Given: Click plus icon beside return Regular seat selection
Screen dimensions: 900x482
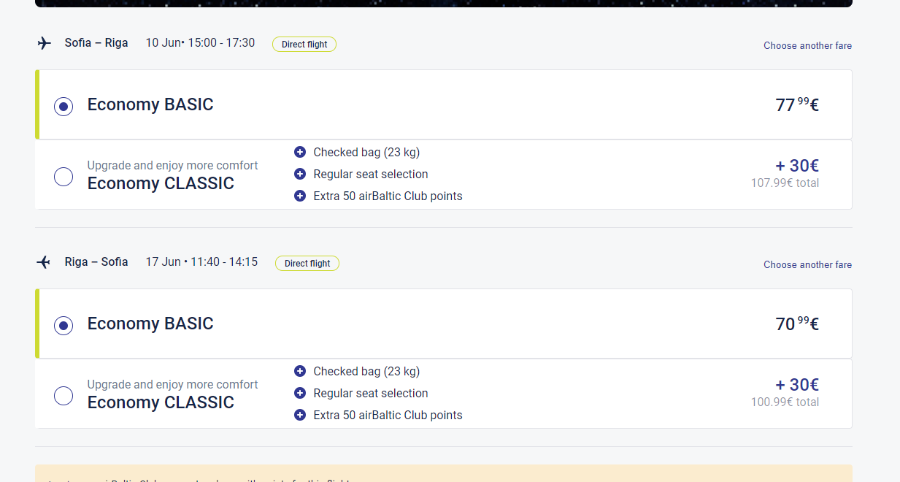Looking at the screenshot, I should click(x=300, y=393).
